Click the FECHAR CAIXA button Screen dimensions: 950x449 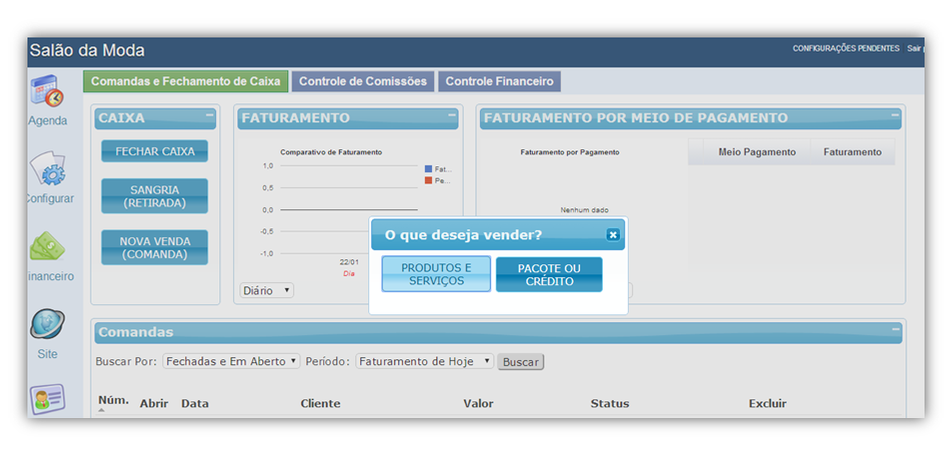click(154, 151)
